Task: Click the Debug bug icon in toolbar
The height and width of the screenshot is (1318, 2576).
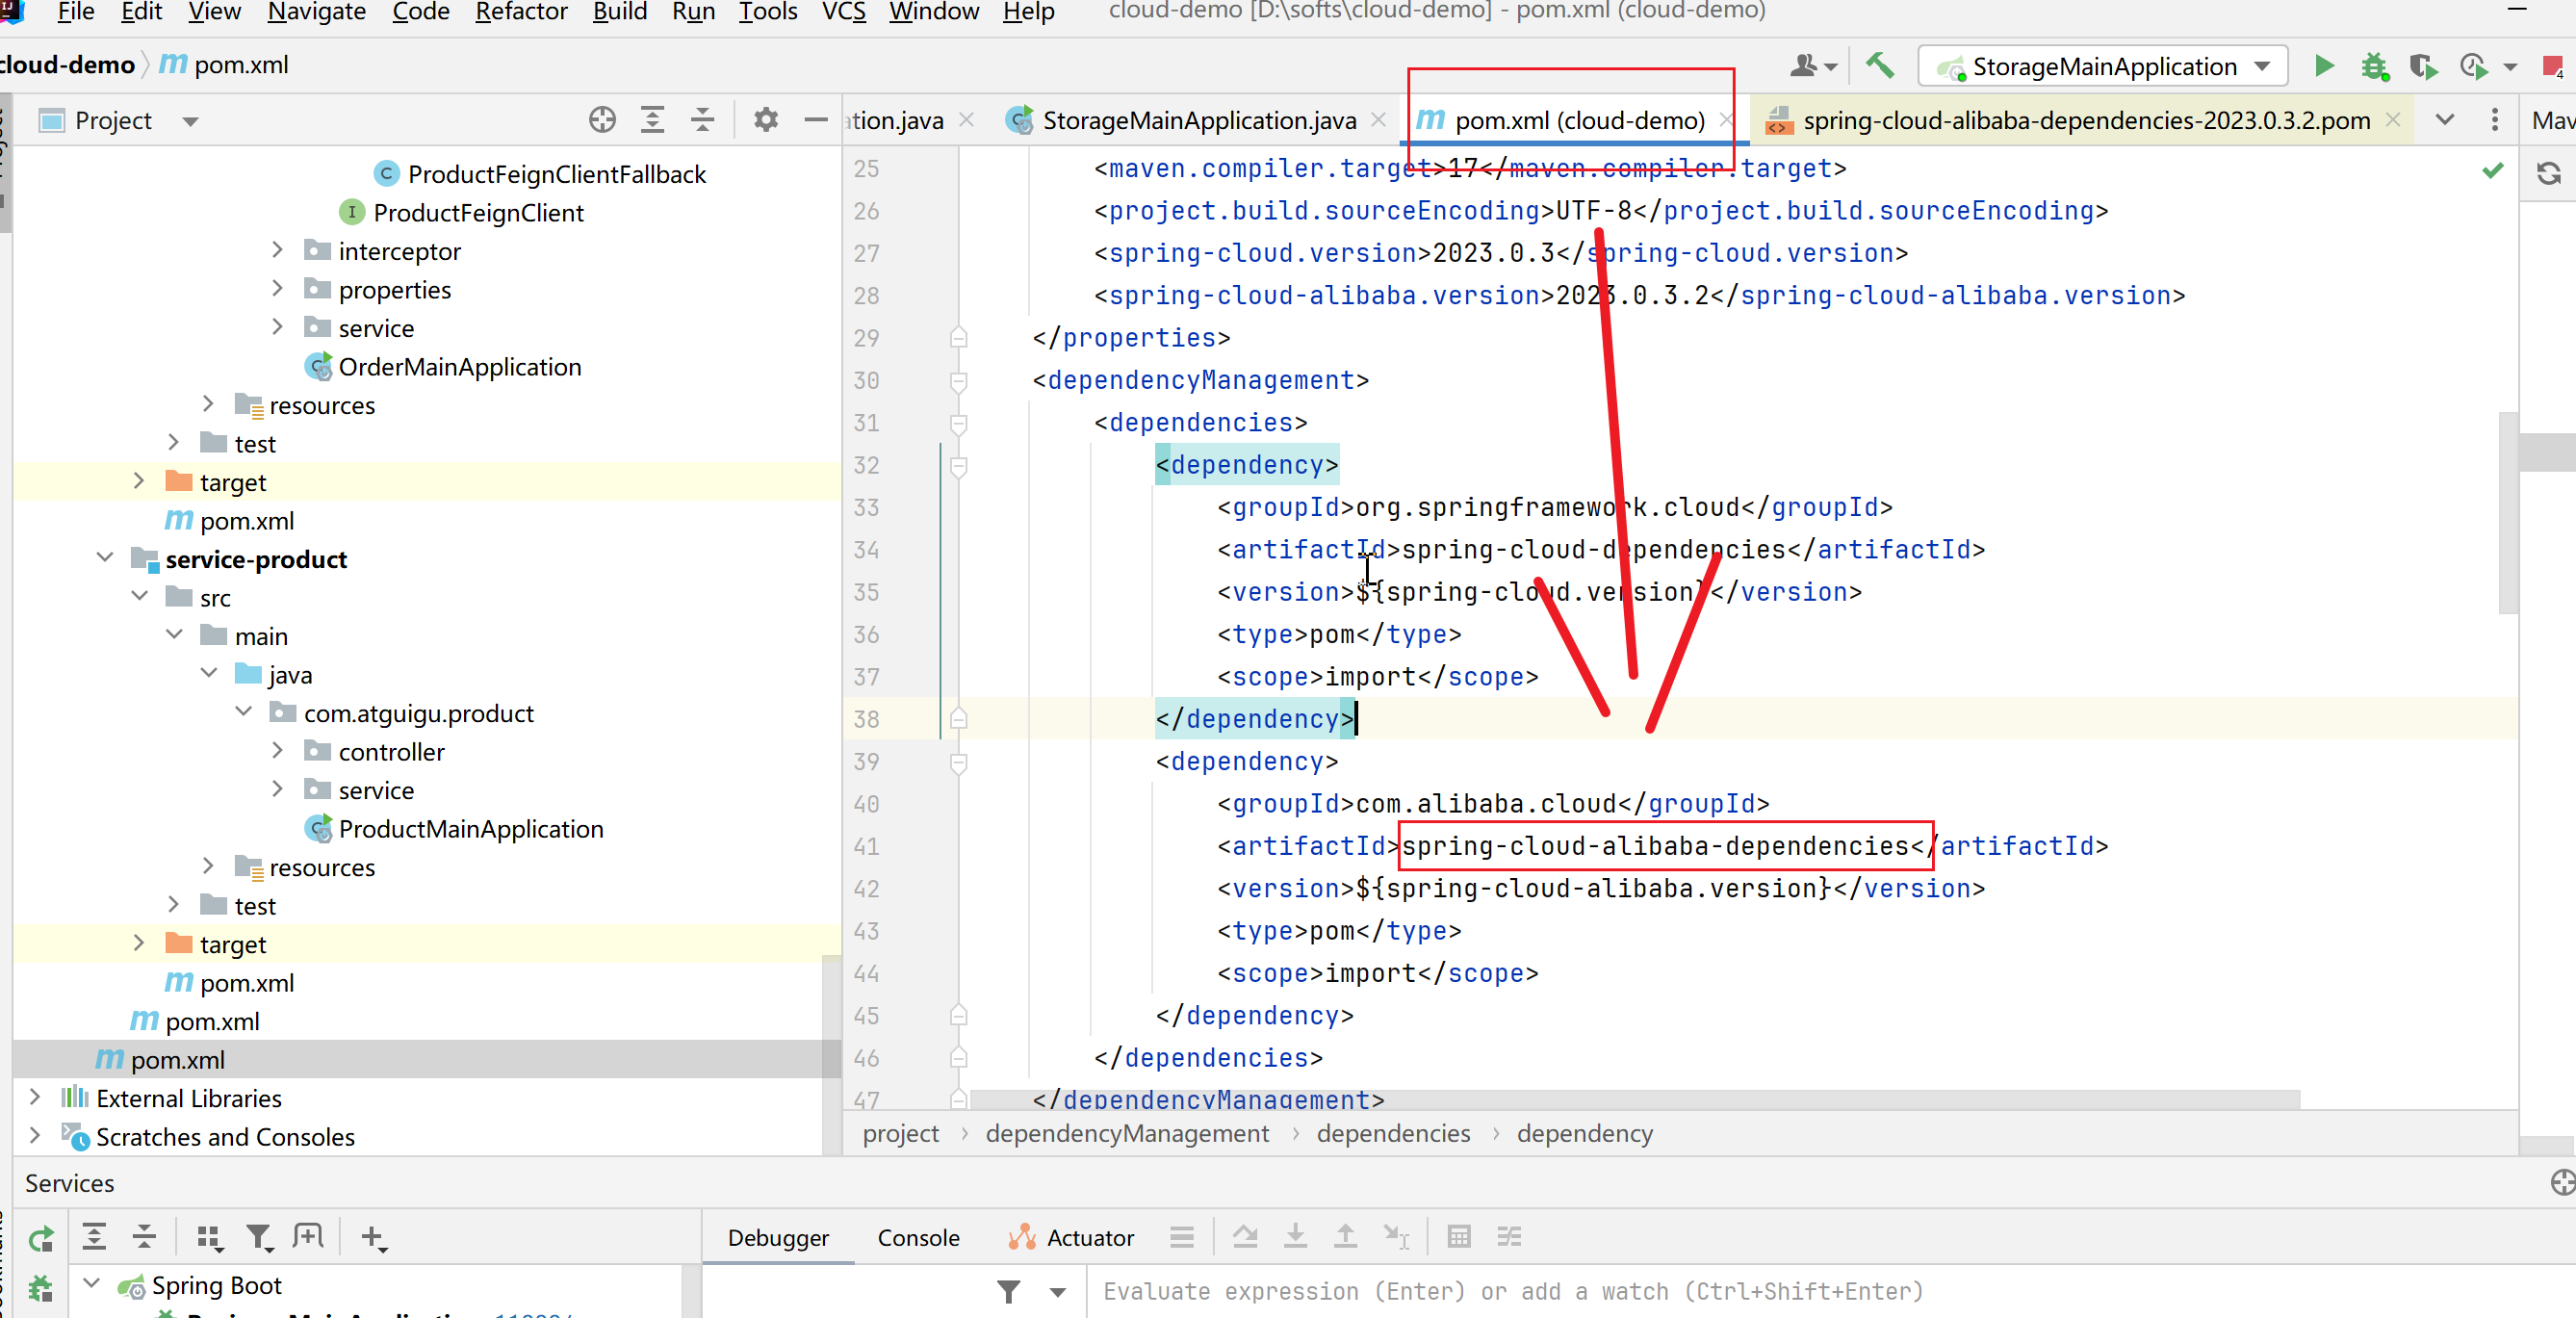Action: pyautogui.click(x=2374, y=66)
